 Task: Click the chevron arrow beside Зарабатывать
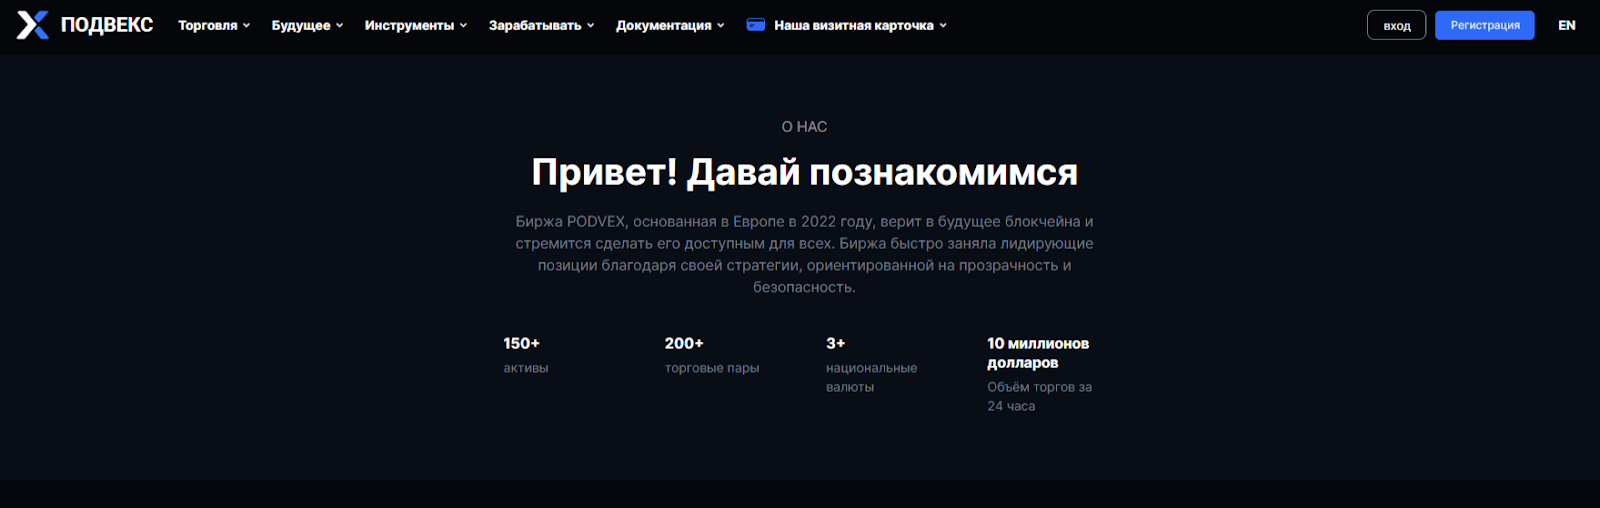tap(591, 26)
